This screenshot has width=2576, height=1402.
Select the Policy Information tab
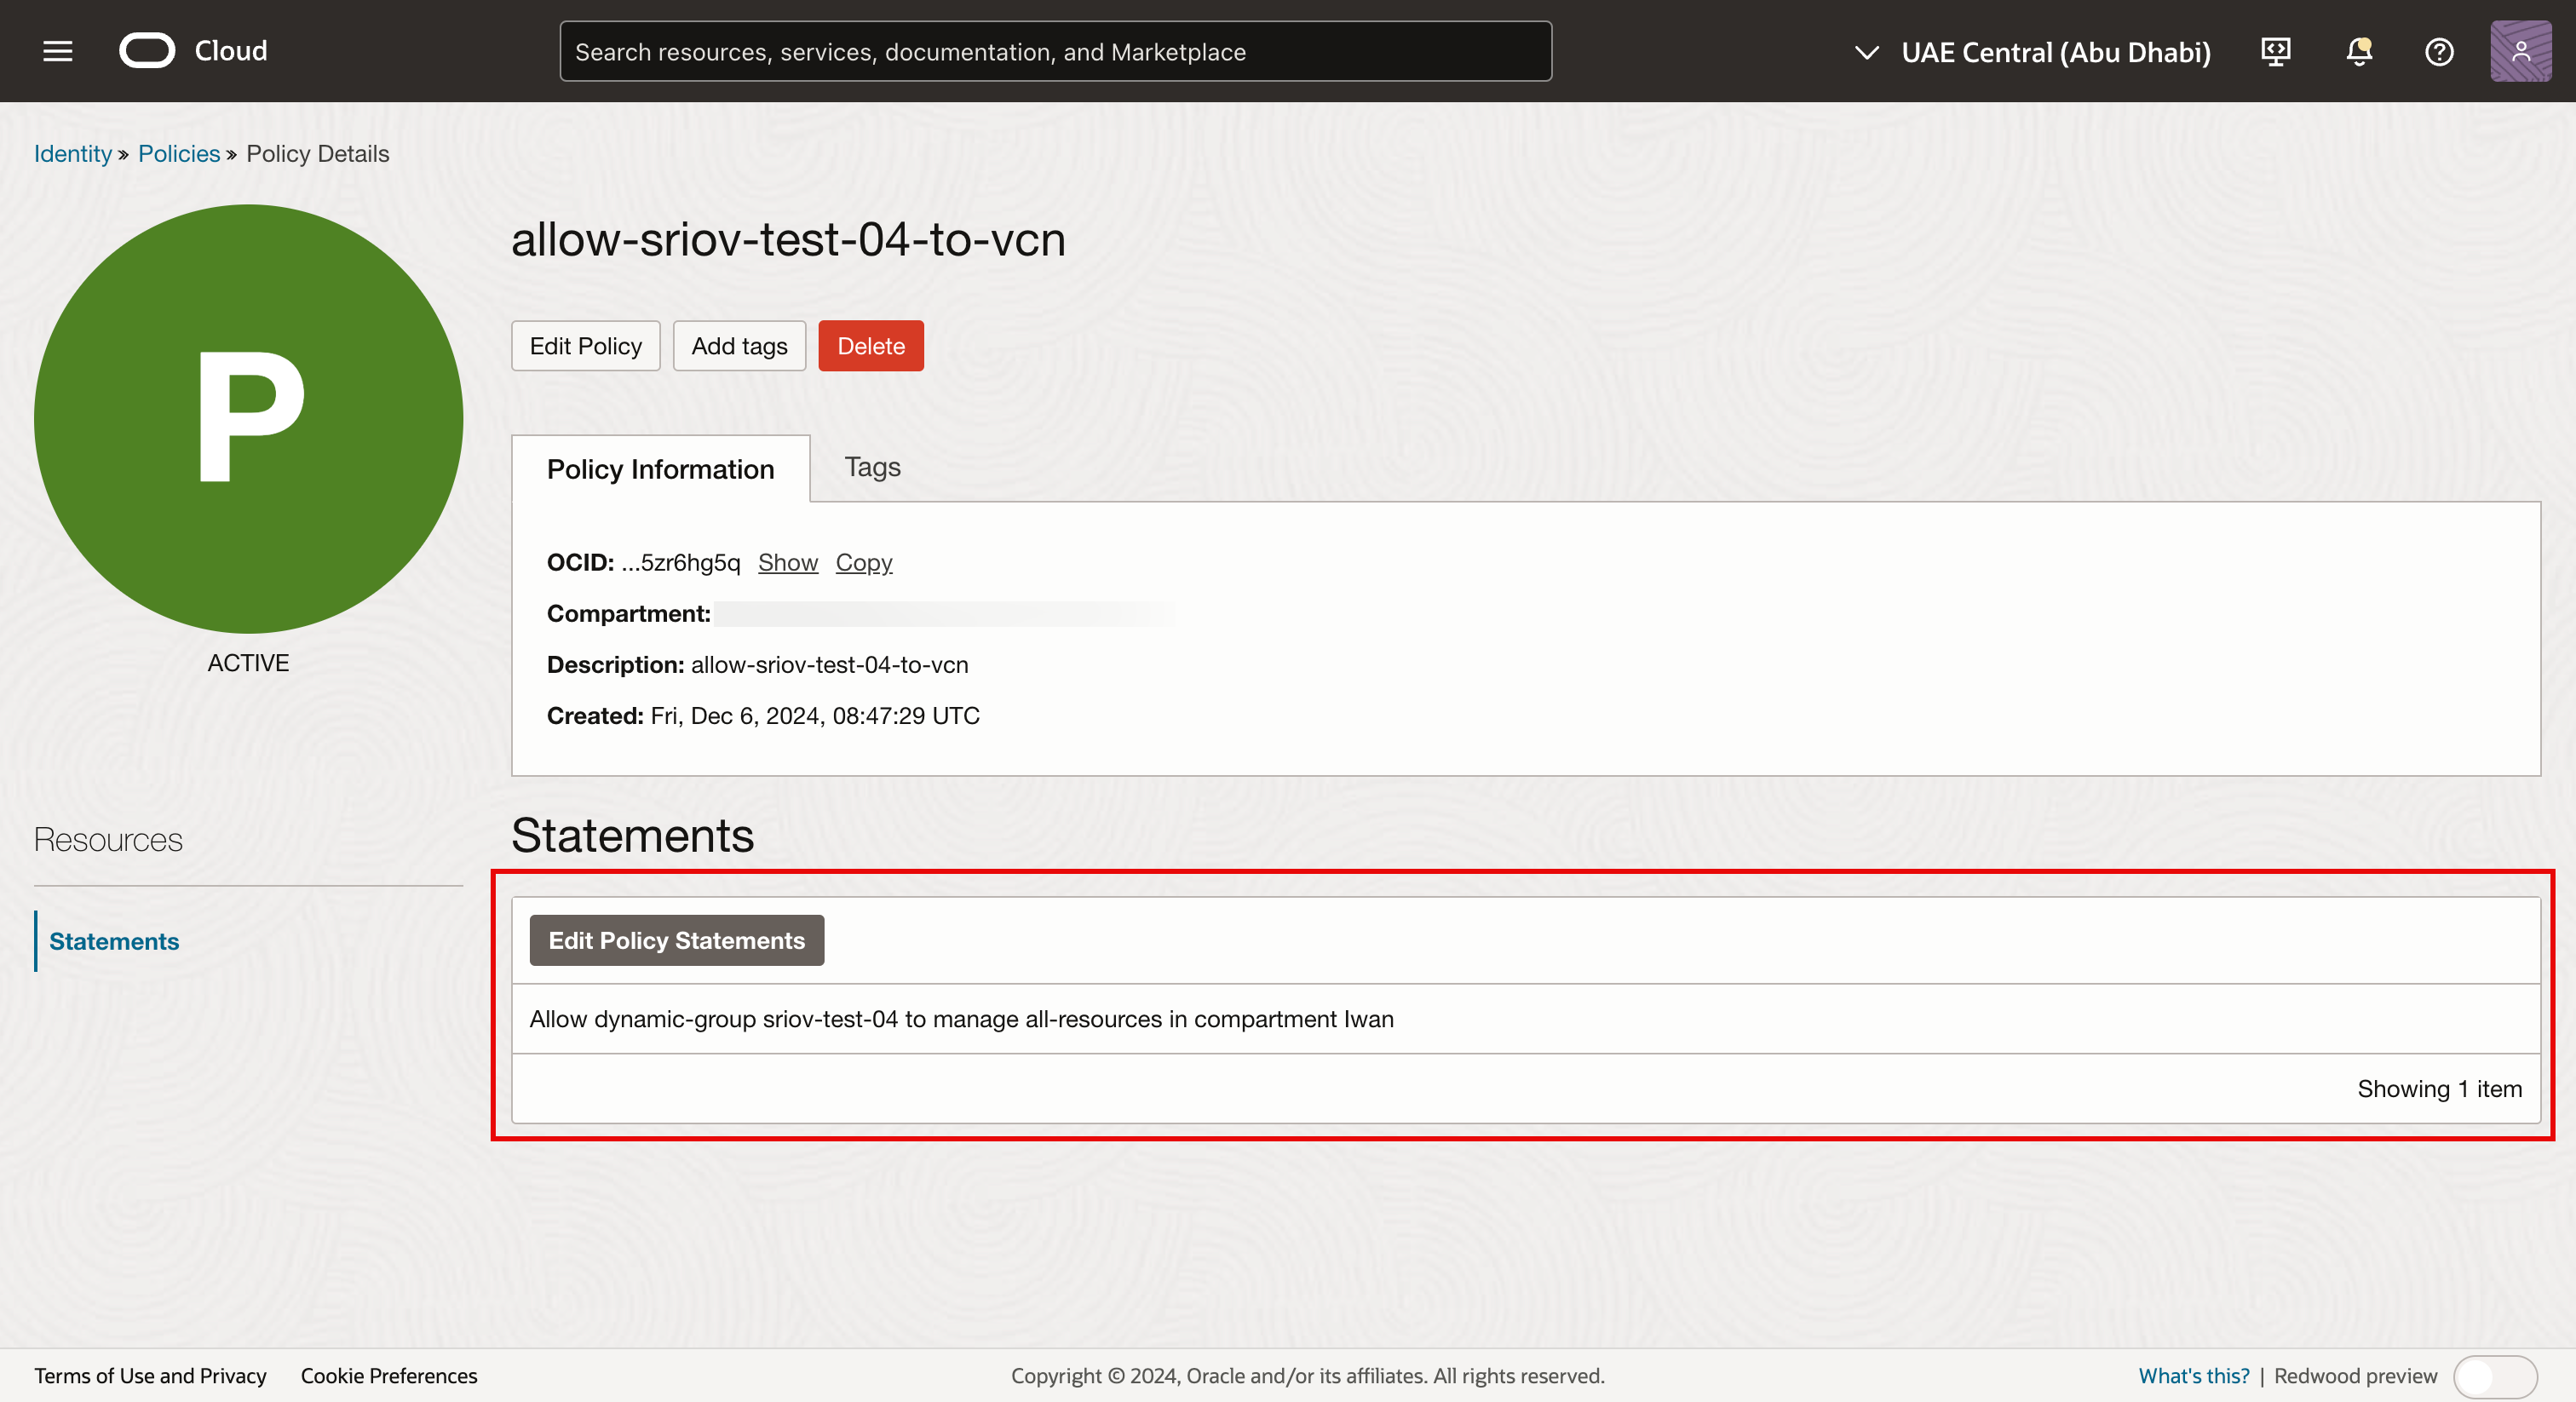coord(660,469)
